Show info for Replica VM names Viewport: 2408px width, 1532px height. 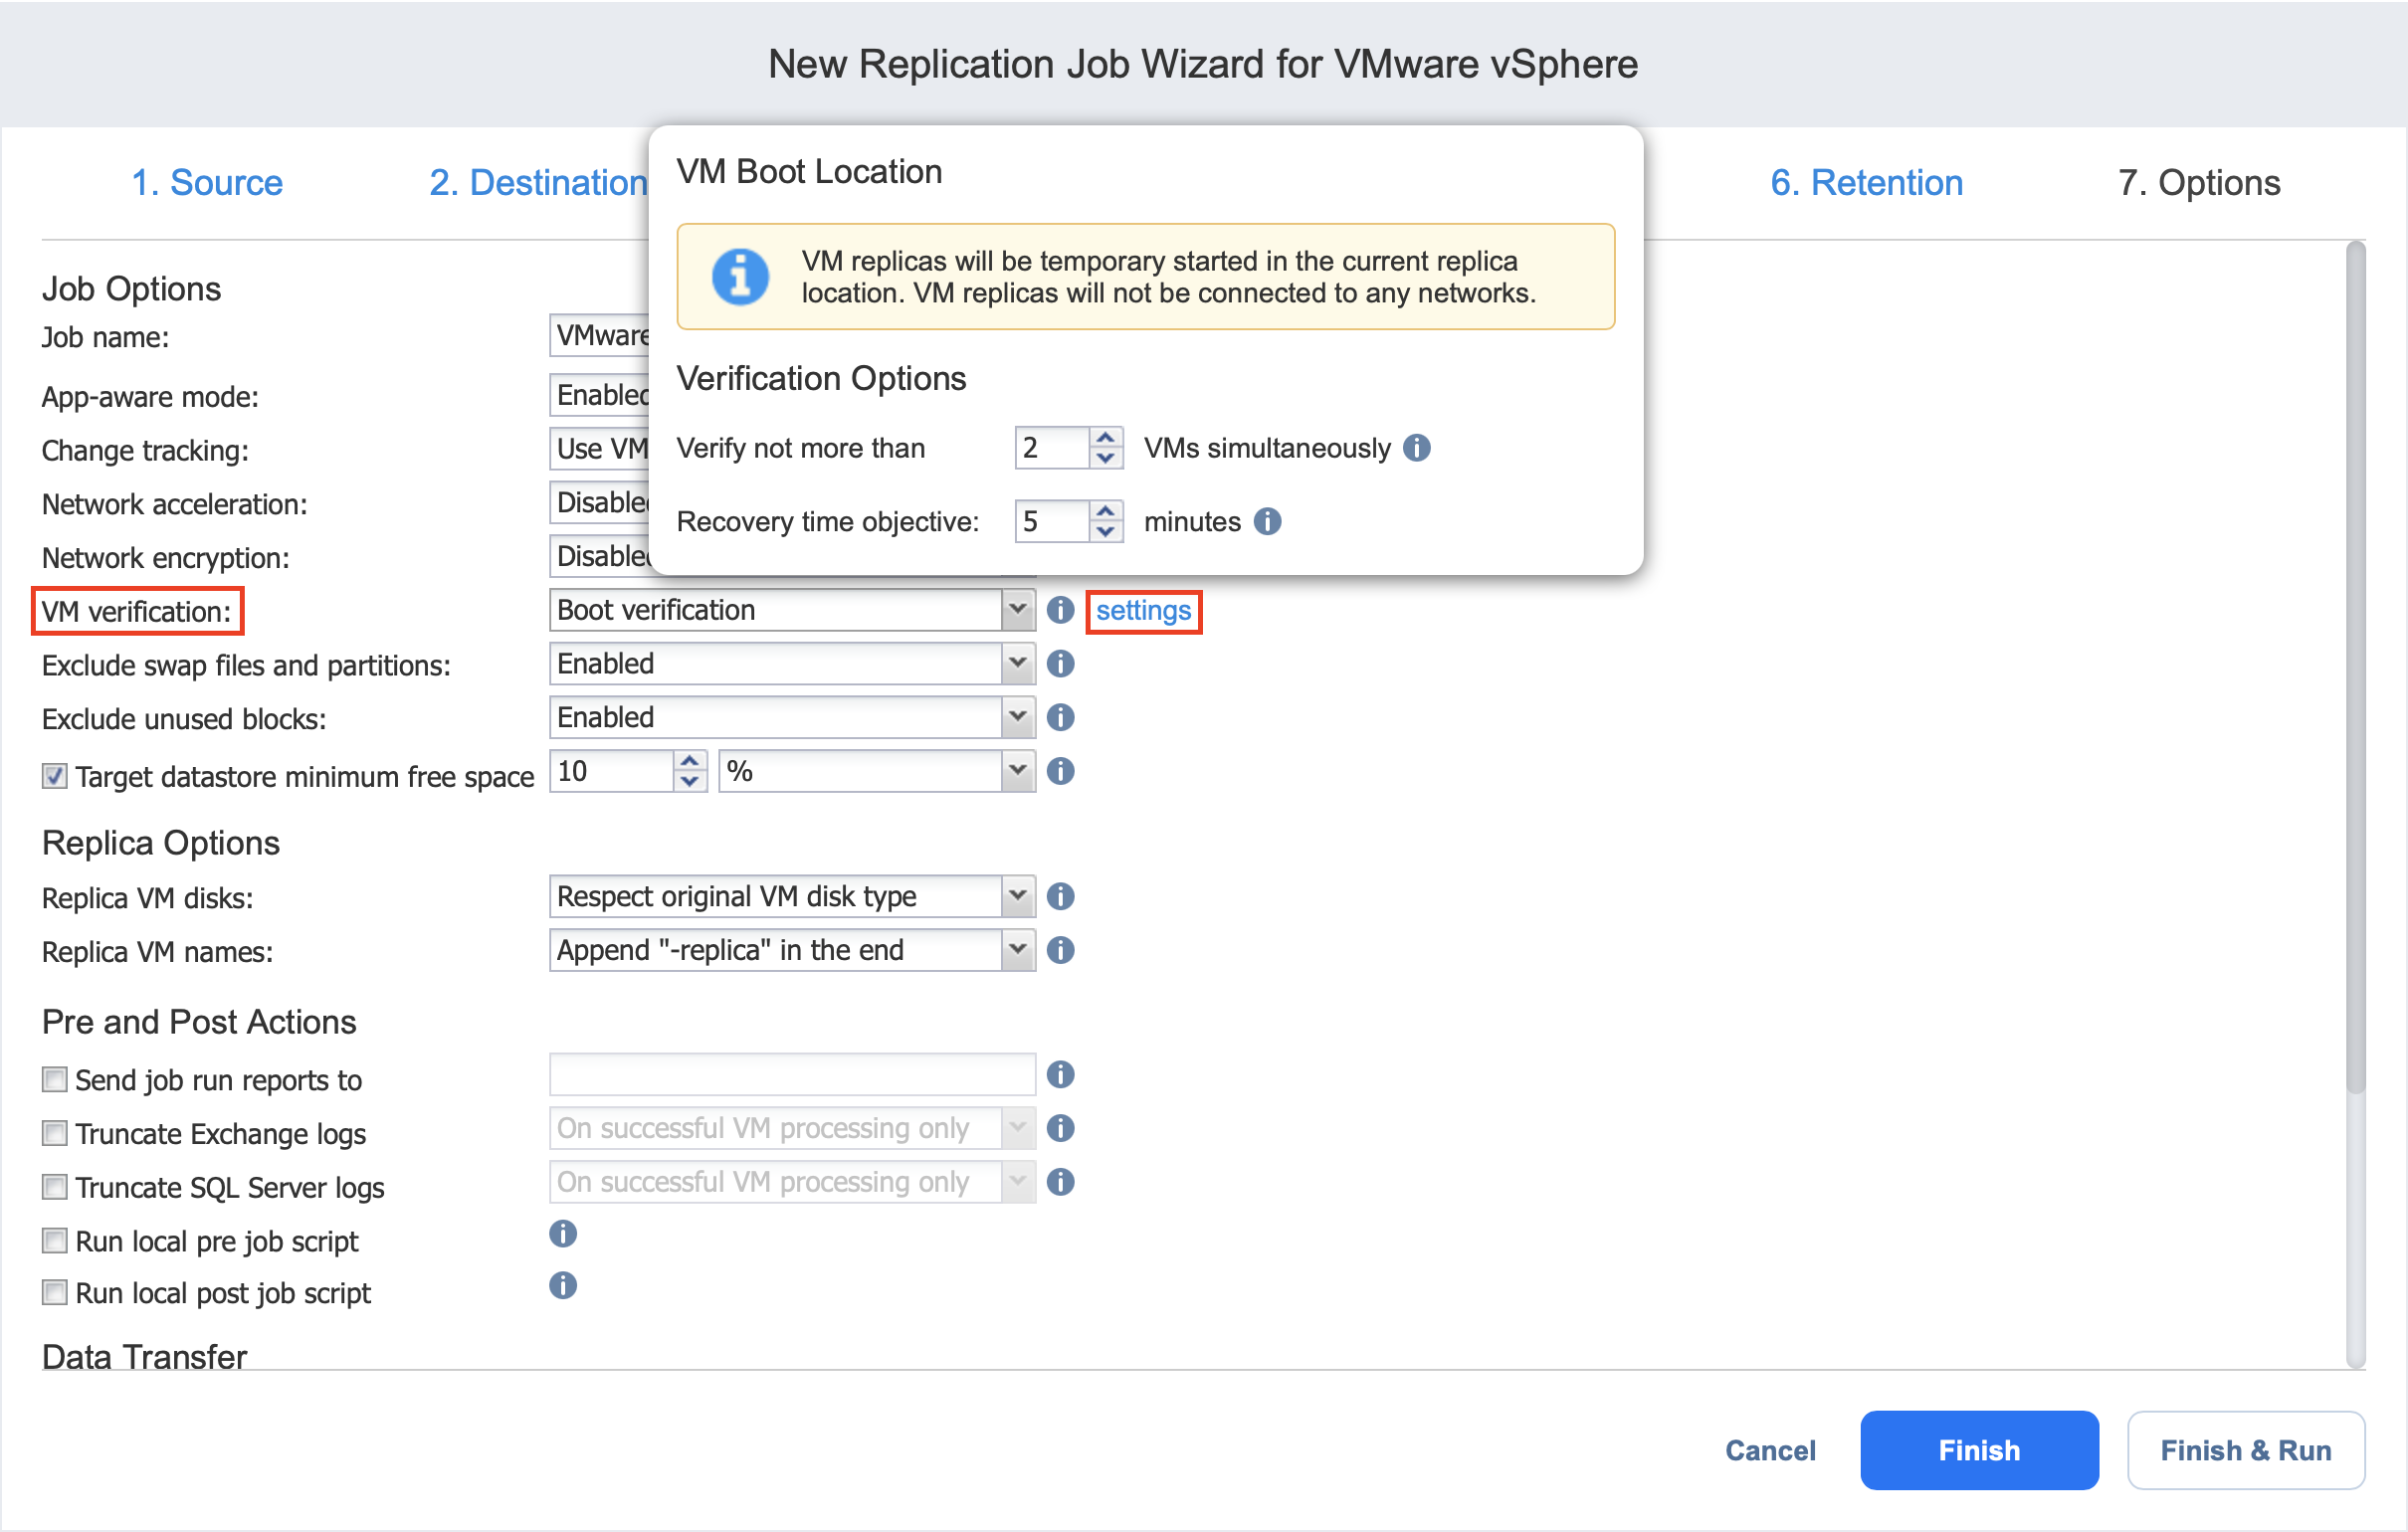pos(1060,950)
